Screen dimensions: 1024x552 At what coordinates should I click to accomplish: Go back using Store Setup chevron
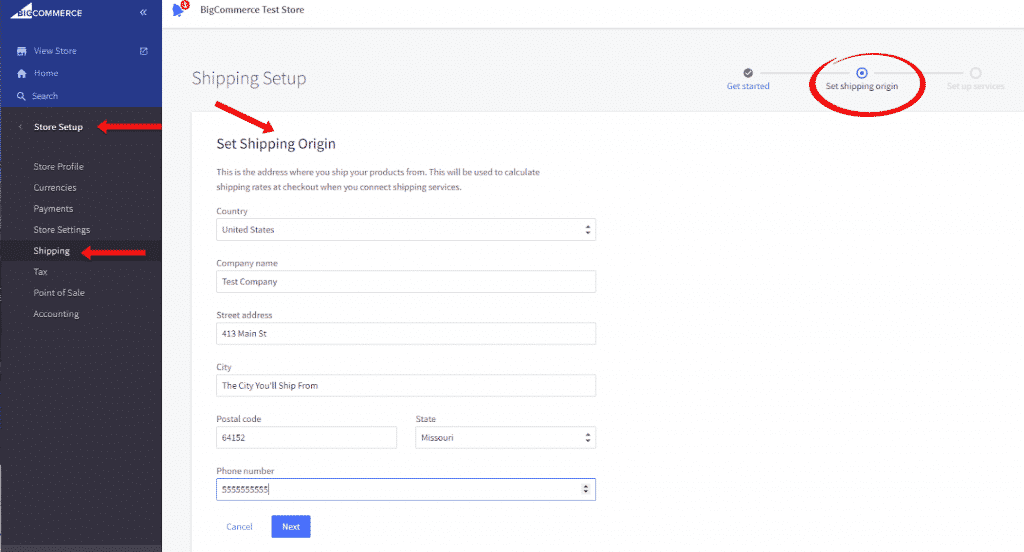click(20, 127)
